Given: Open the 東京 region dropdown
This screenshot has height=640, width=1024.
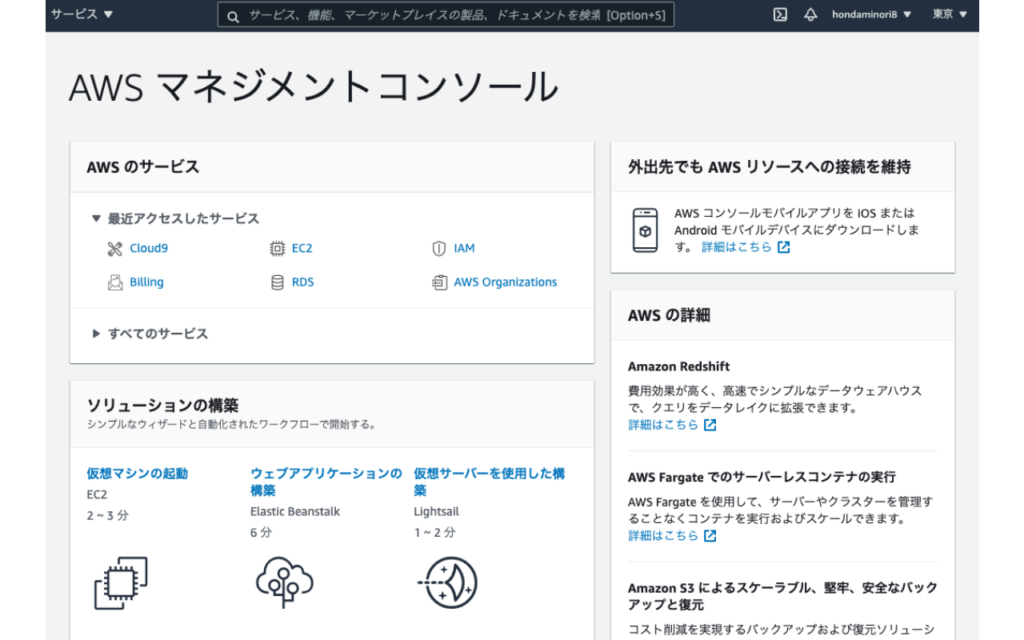Looking at the screenshot, I should [x=950, y=14].
